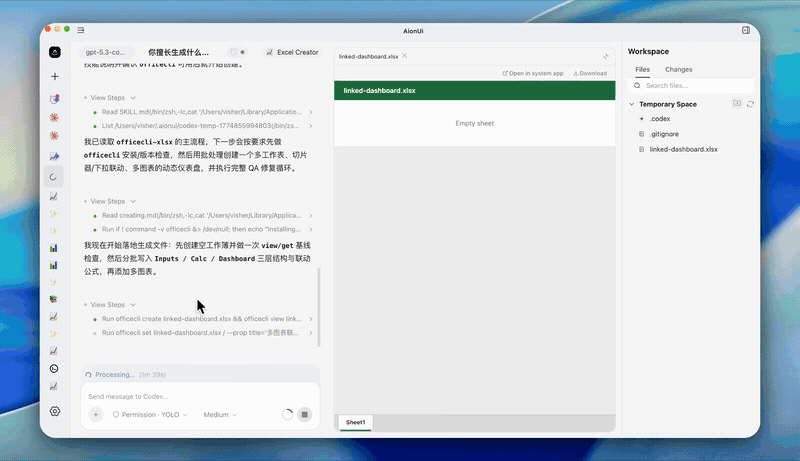The width and height of the screenshot is (800, 461).
Task: Open Settings gear in the sidebar
Action: 55,411
